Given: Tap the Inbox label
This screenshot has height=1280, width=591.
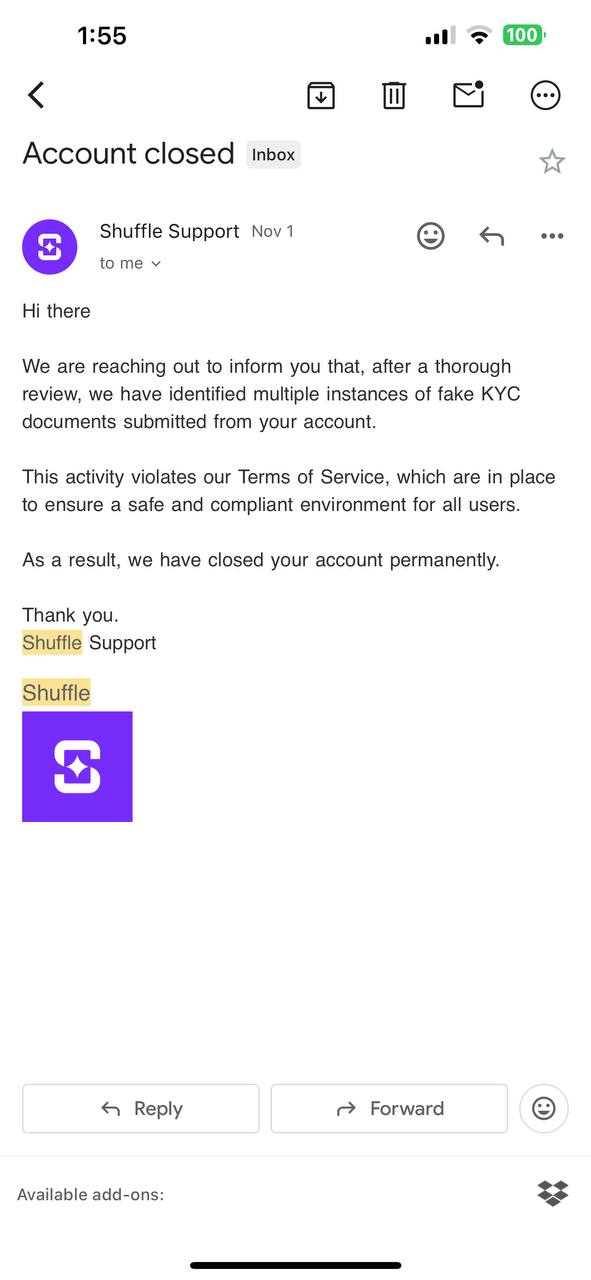Looking at the screenshot, I should coord(273,154).
